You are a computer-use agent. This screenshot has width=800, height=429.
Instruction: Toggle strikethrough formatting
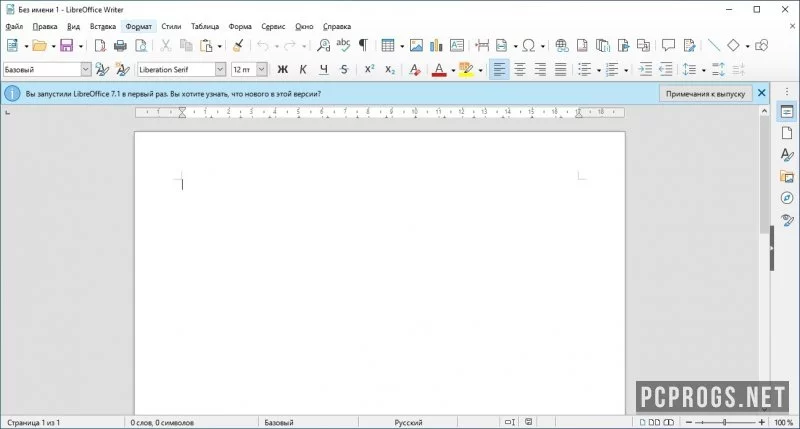tap(344, 69)
